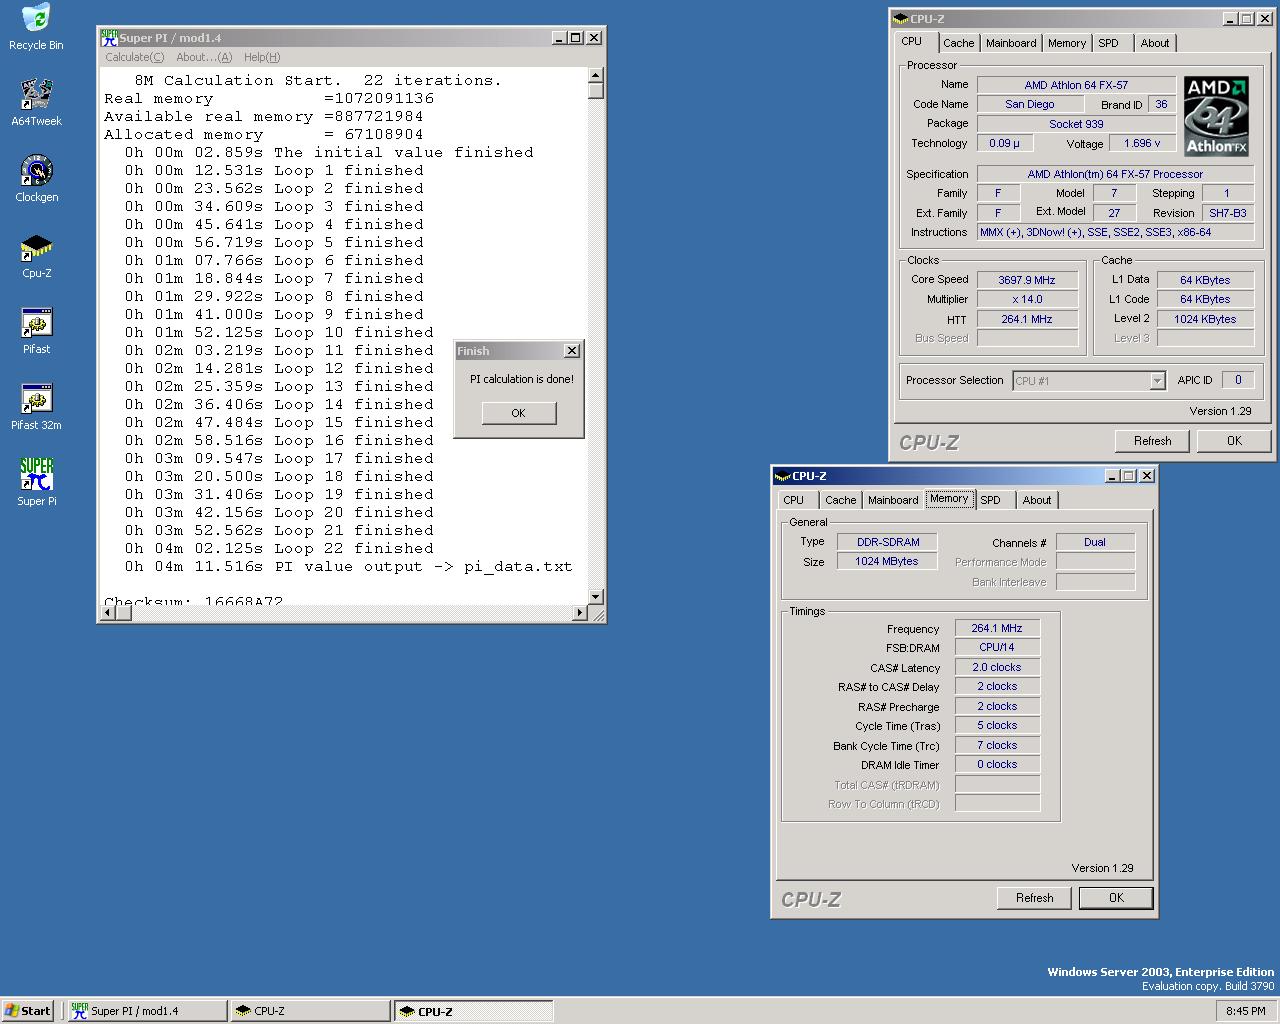Open the Recycle Bin desktop icon
Image resolution: width=1280 pixels, height=1024 pixels.
pos(36,27)
